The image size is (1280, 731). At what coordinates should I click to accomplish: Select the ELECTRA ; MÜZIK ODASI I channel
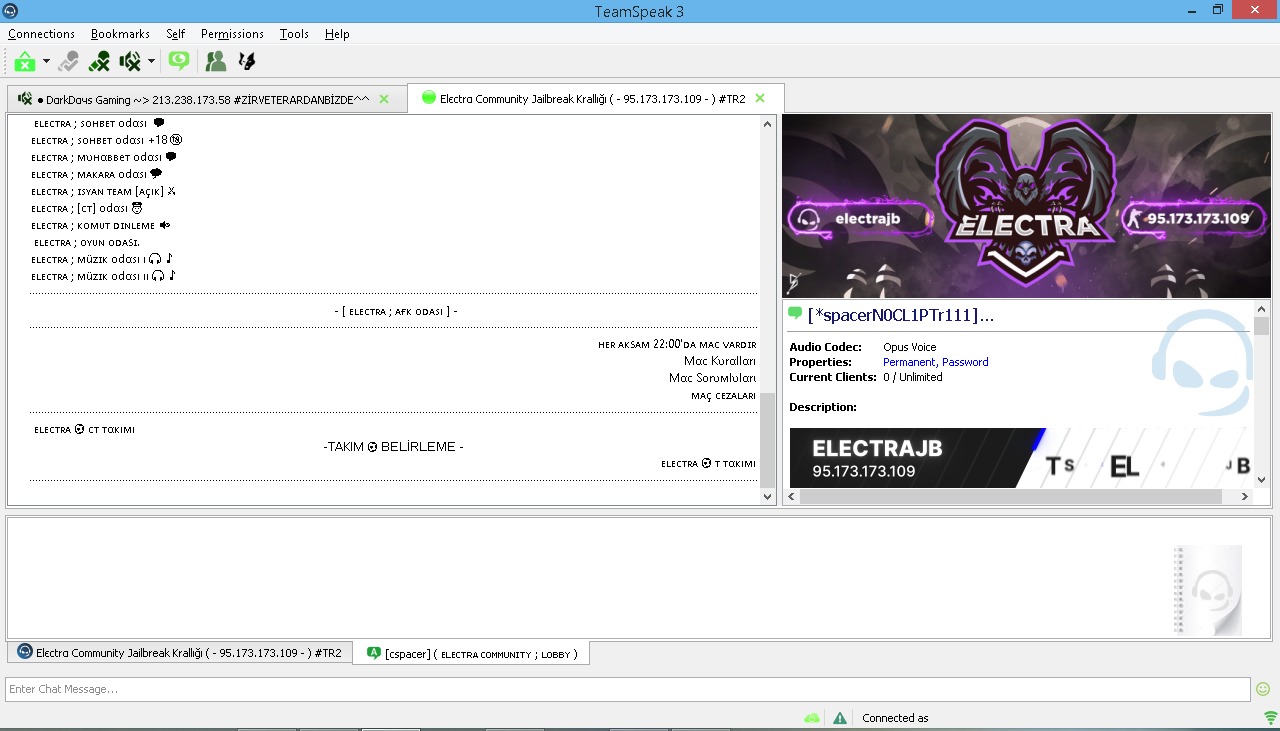(103, 260)
